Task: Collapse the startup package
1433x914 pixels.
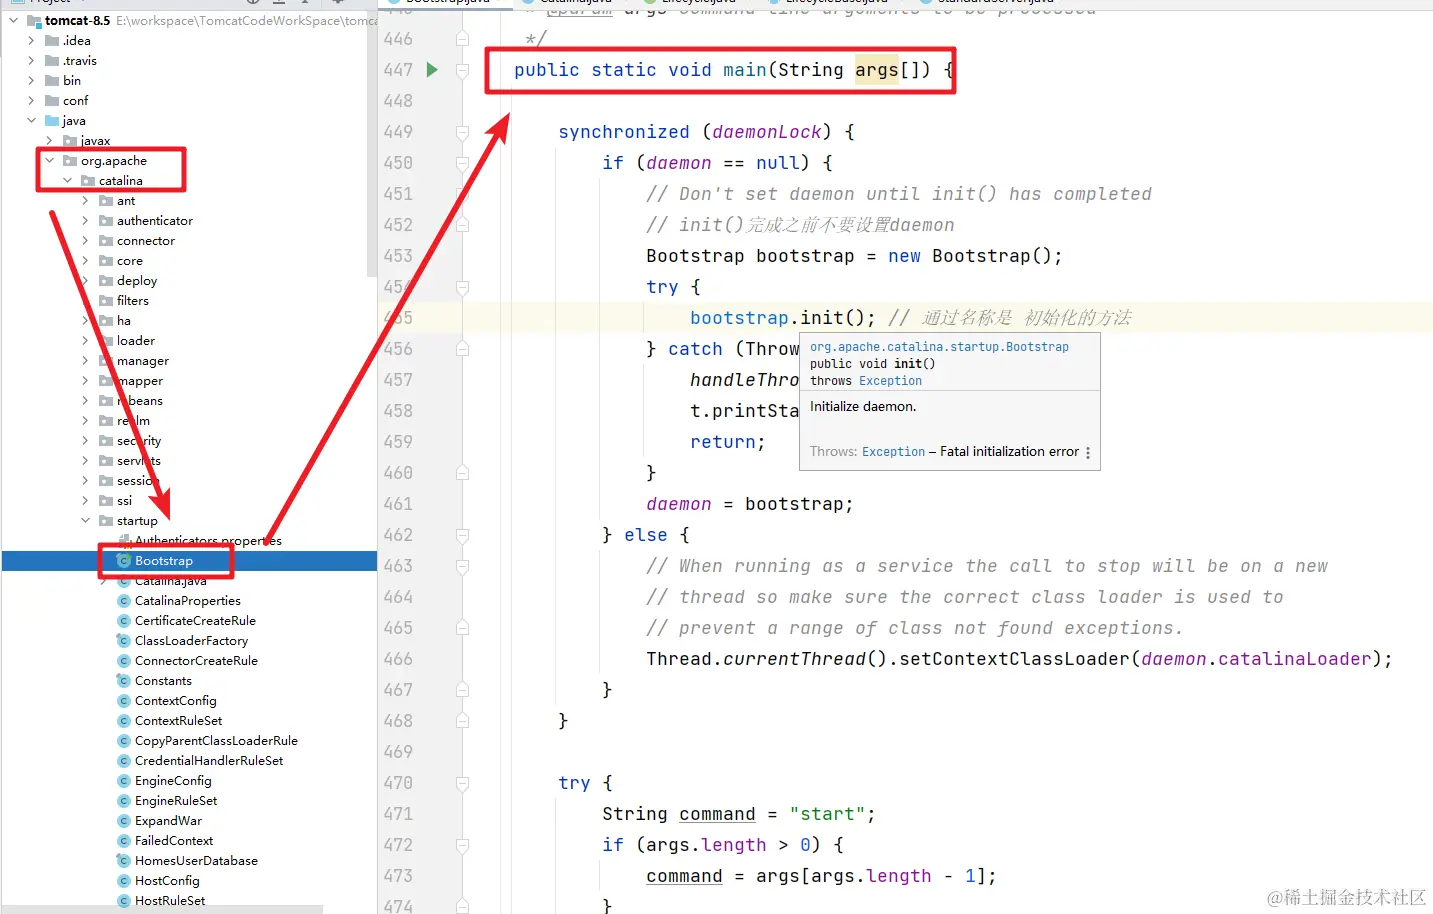Action: (85, 521)
